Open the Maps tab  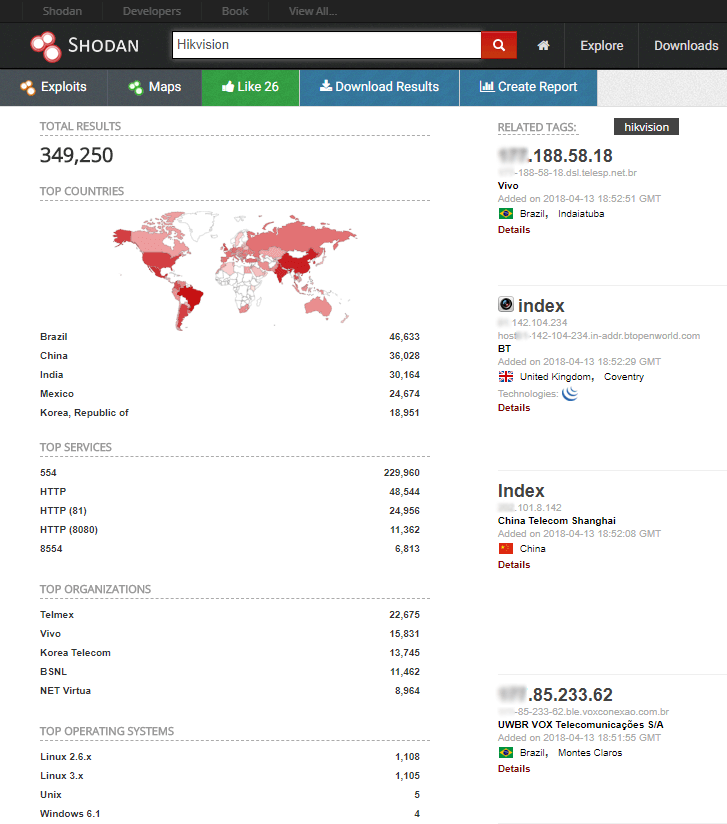click(155, 87)
